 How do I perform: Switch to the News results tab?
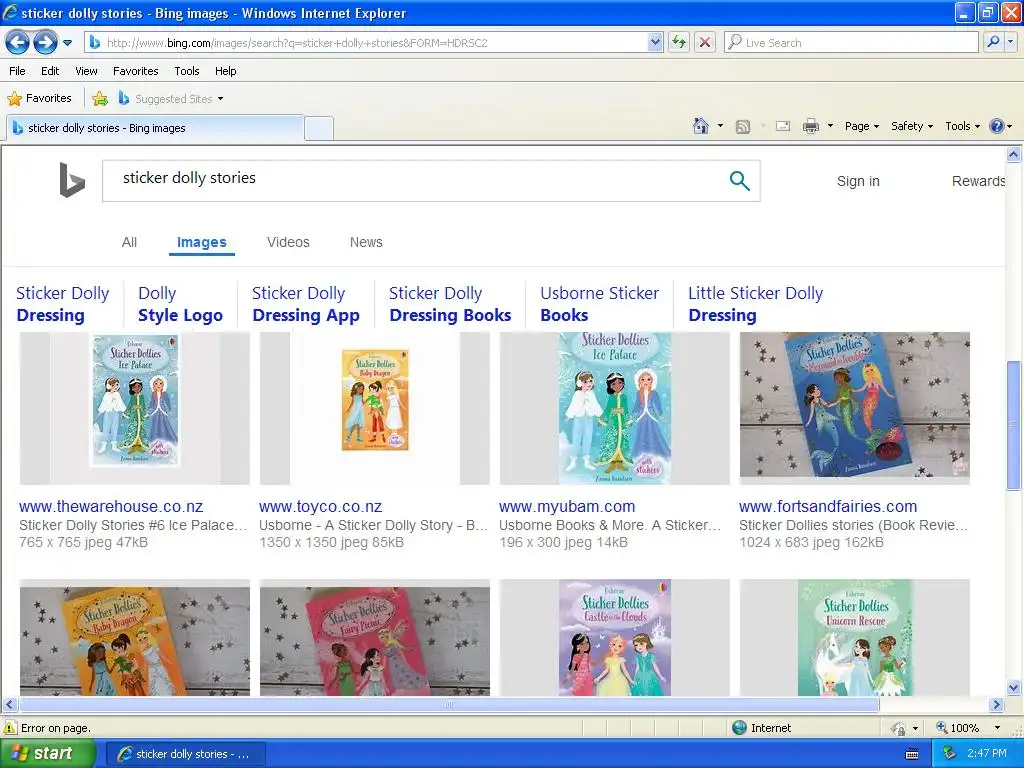click(366, 242)
